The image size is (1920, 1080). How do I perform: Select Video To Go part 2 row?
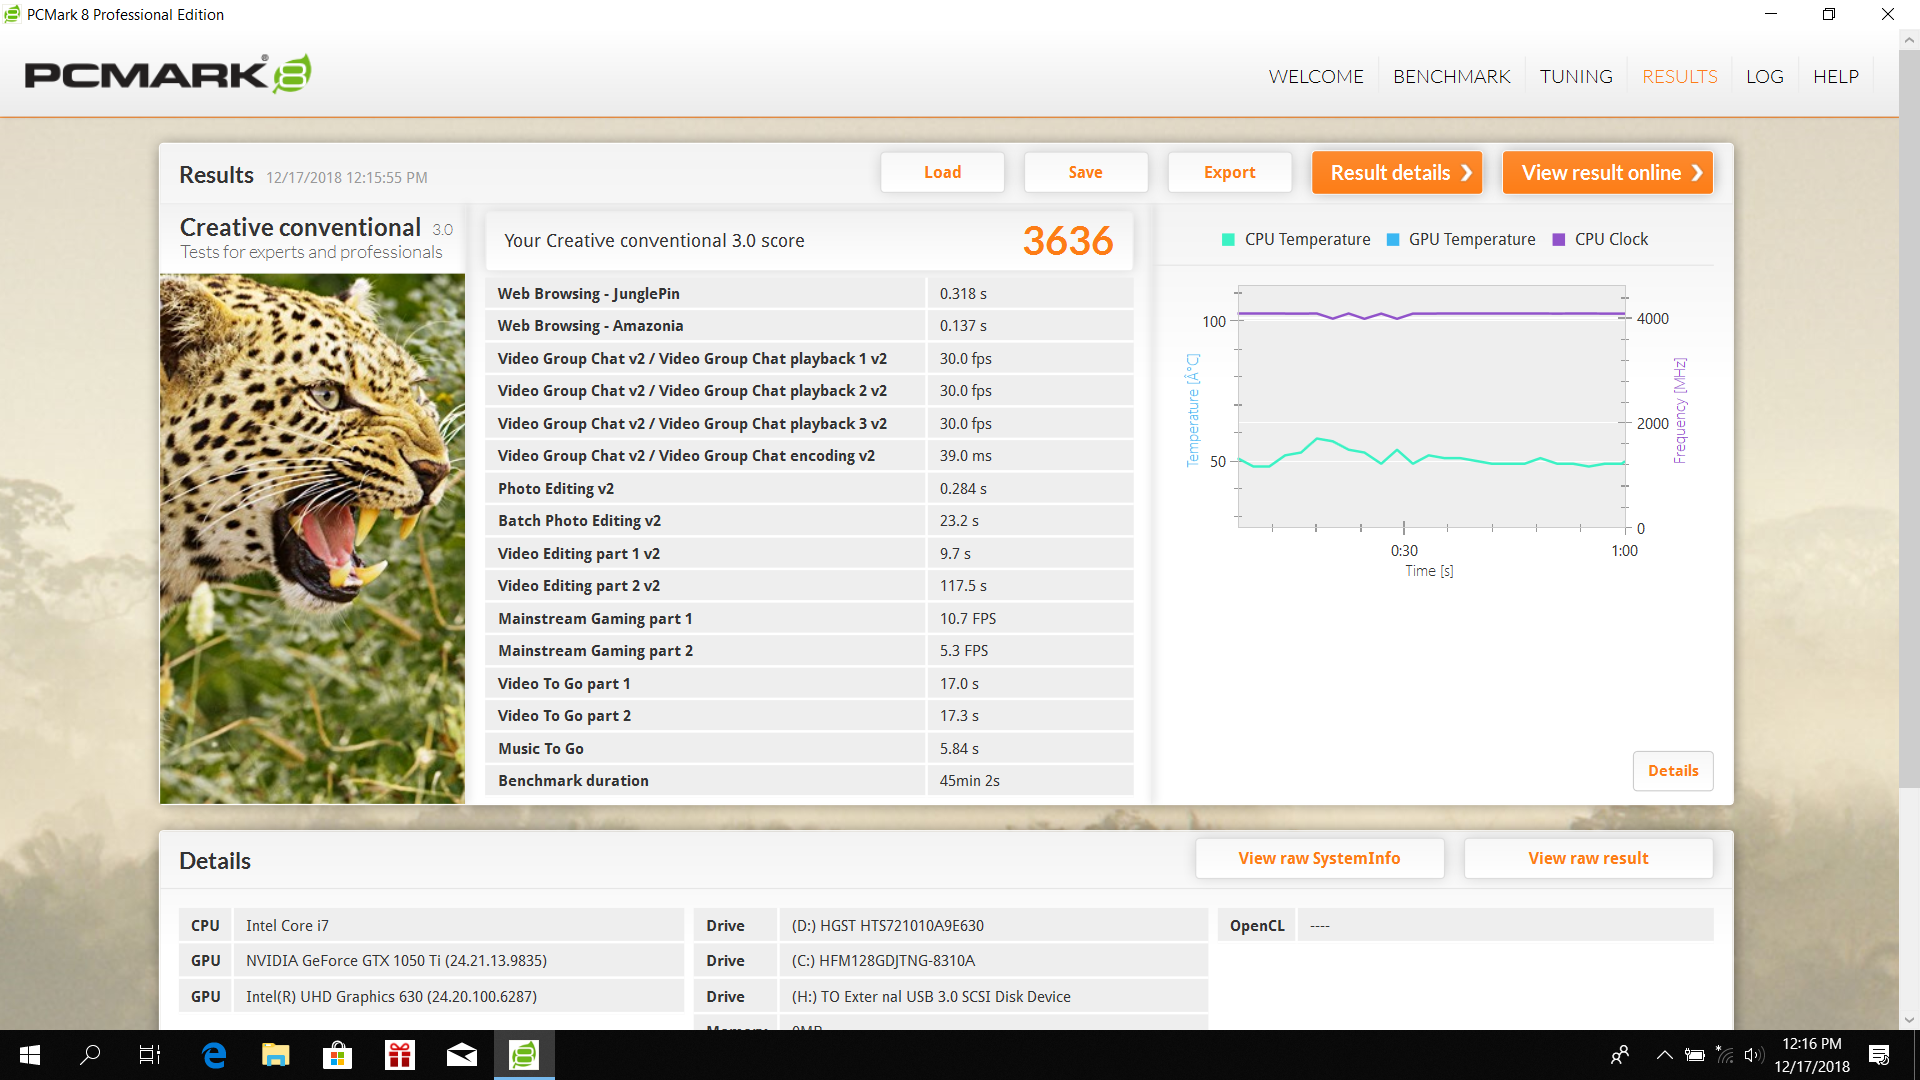tap(809, 716)
